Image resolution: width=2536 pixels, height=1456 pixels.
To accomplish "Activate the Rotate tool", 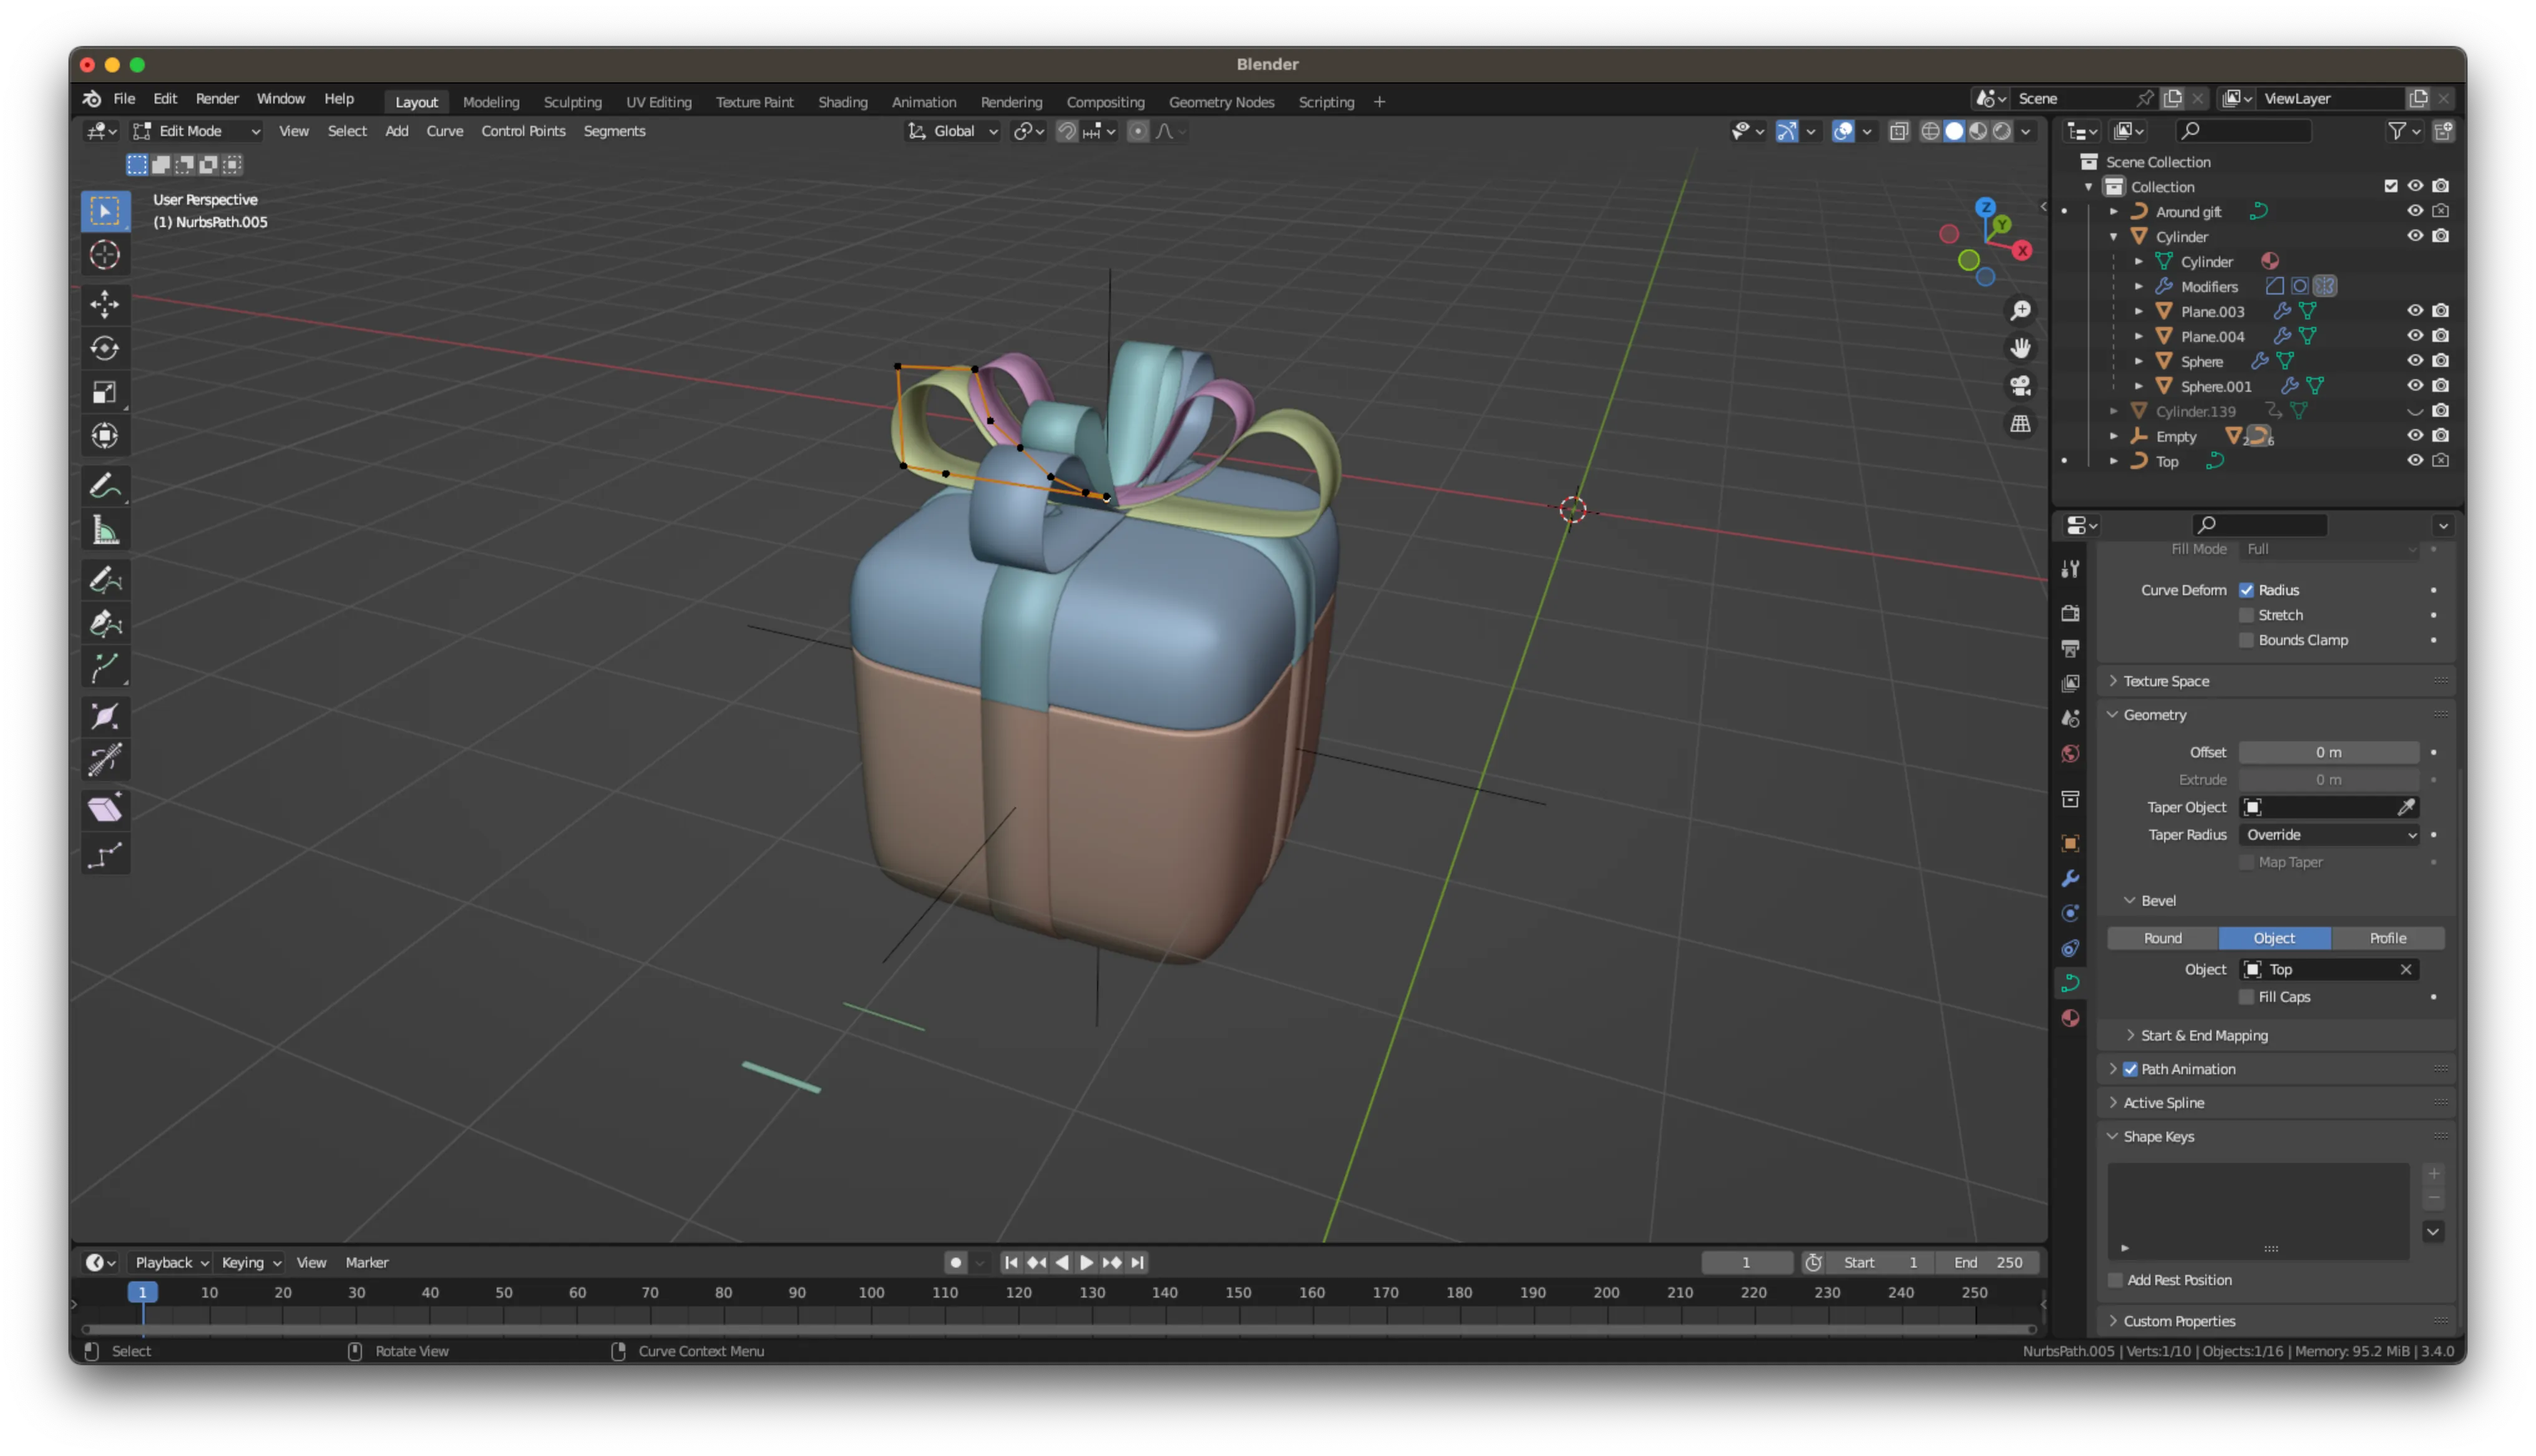I will pos(105,348).
